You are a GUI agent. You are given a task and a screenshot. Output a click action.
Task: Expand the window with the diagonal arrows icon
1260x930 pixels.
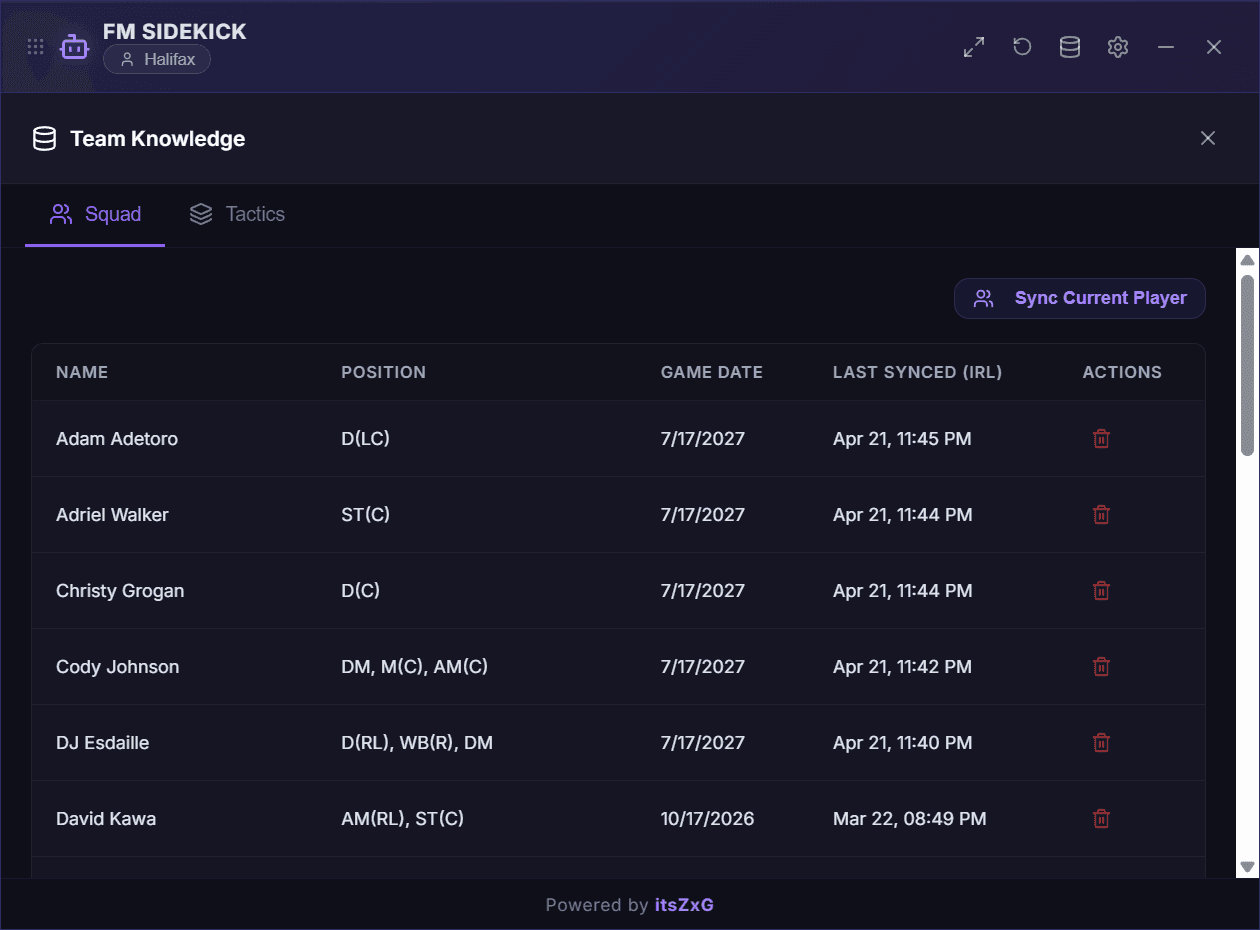tap(974, 47)
